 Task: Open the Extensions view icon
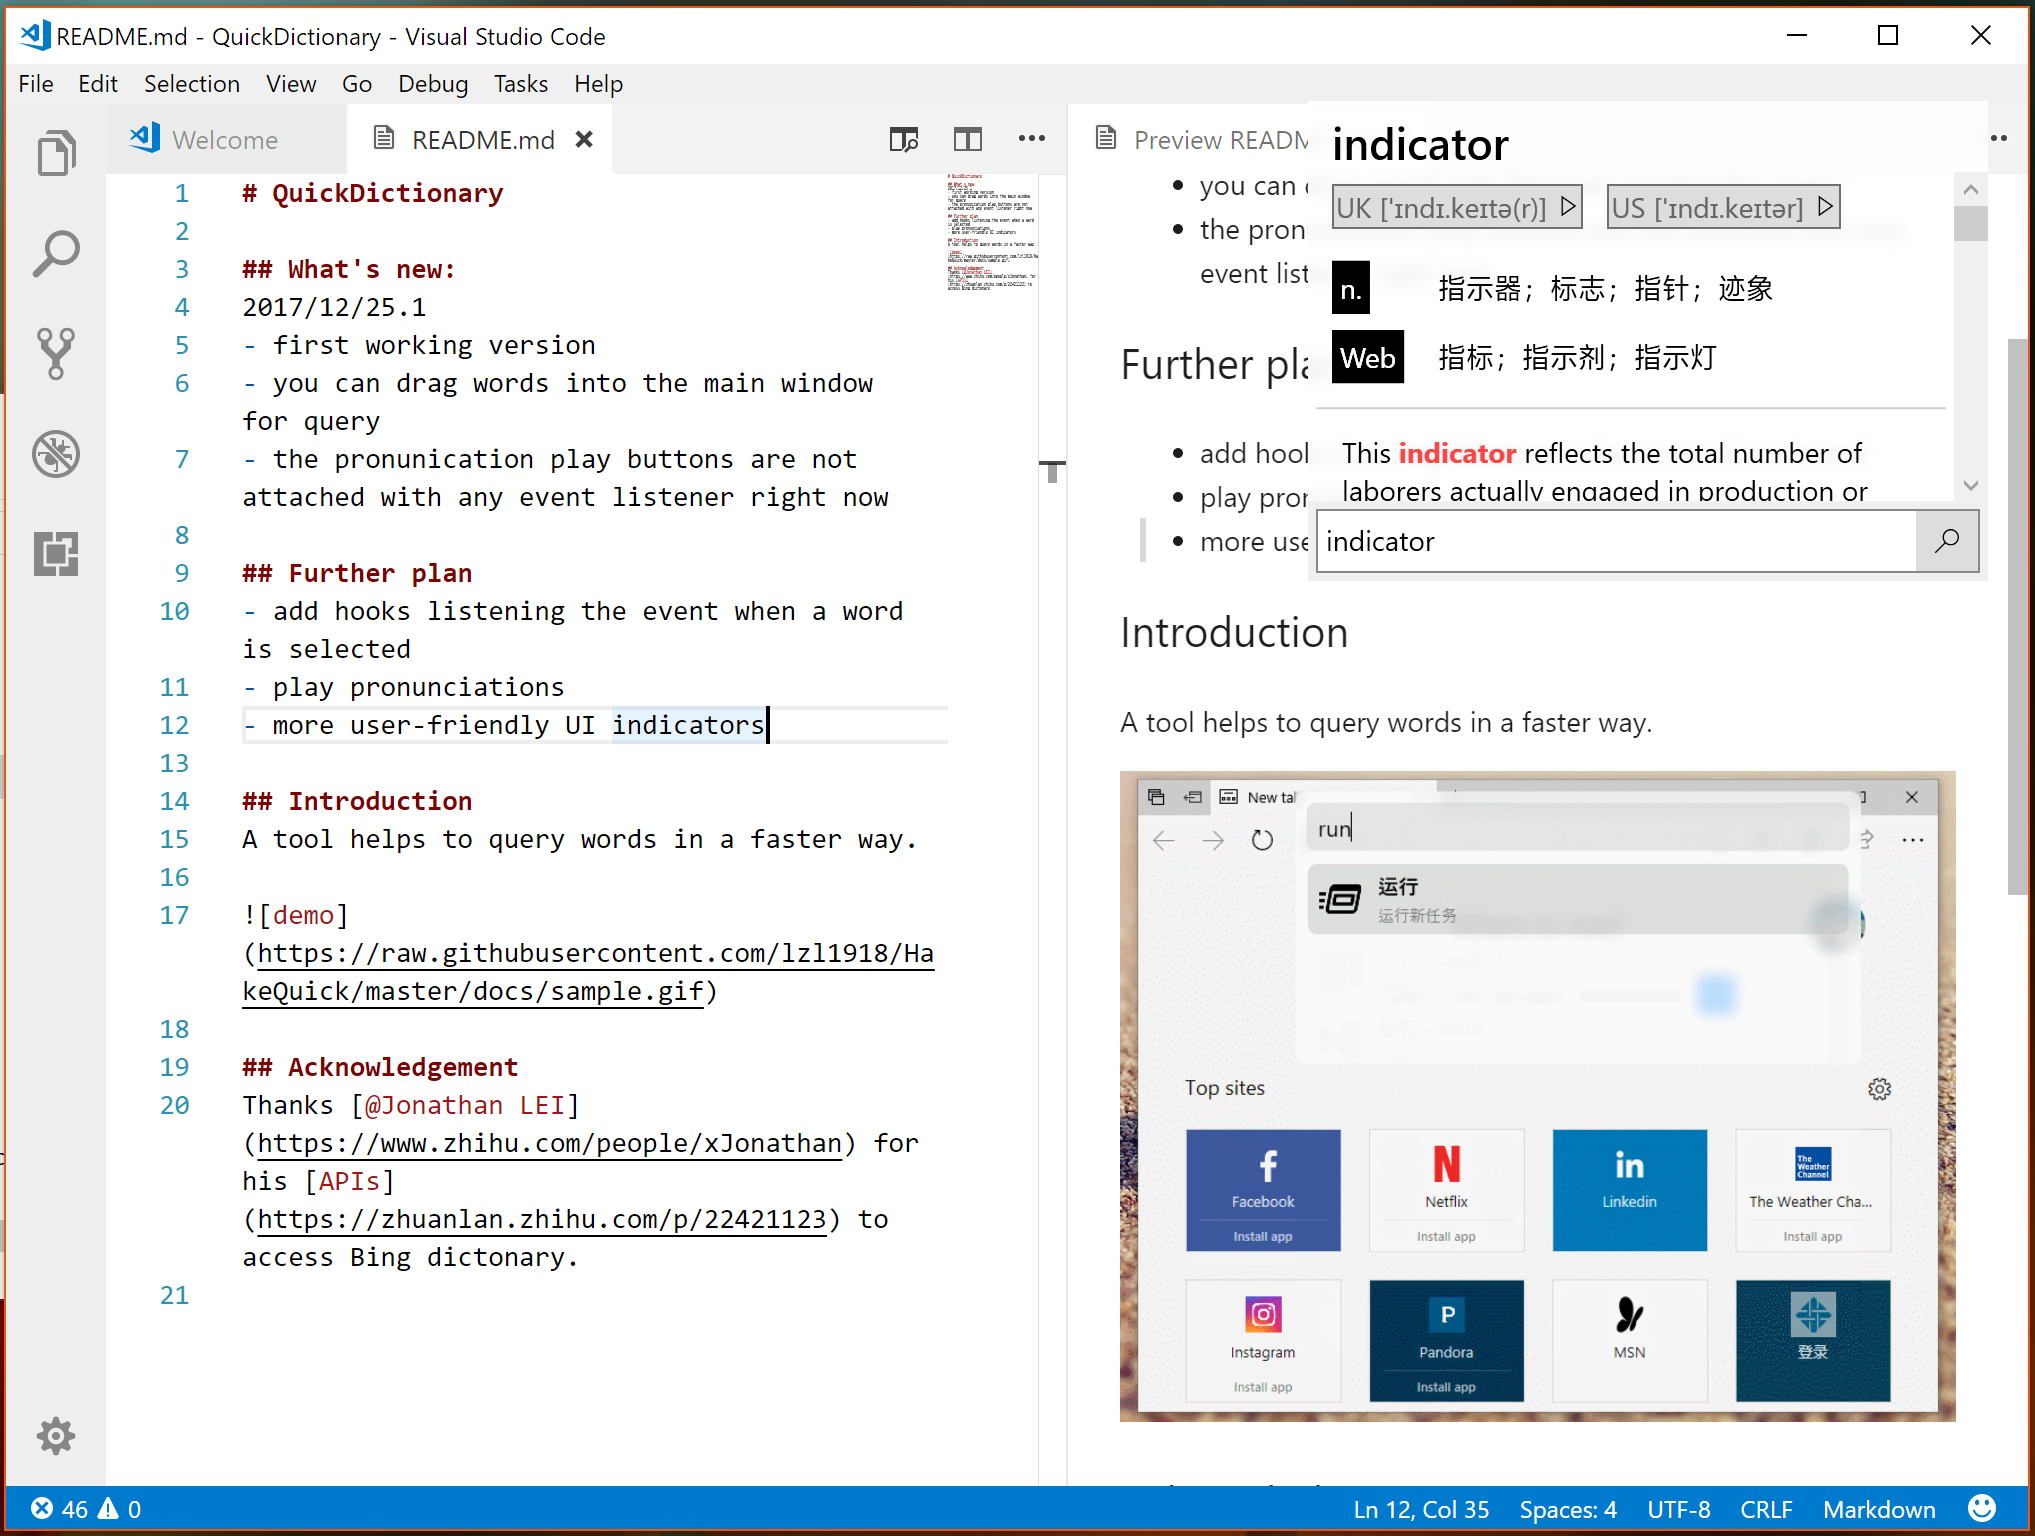[56, 553]
